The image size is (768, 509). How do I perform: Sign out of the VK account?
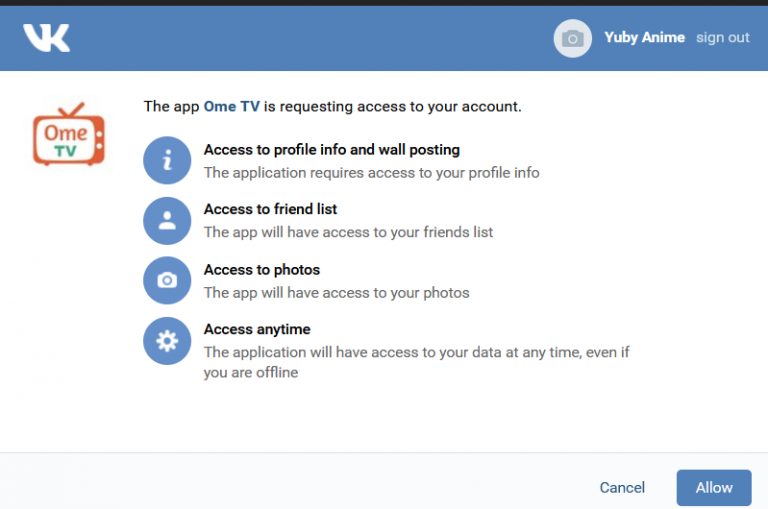(x=722, y=38)
